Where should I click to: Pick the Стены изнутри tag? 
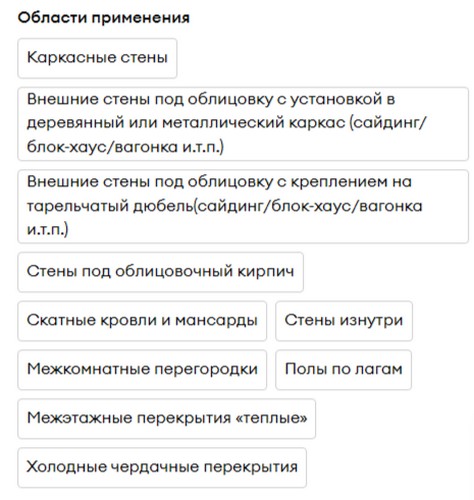click(344, 321)
